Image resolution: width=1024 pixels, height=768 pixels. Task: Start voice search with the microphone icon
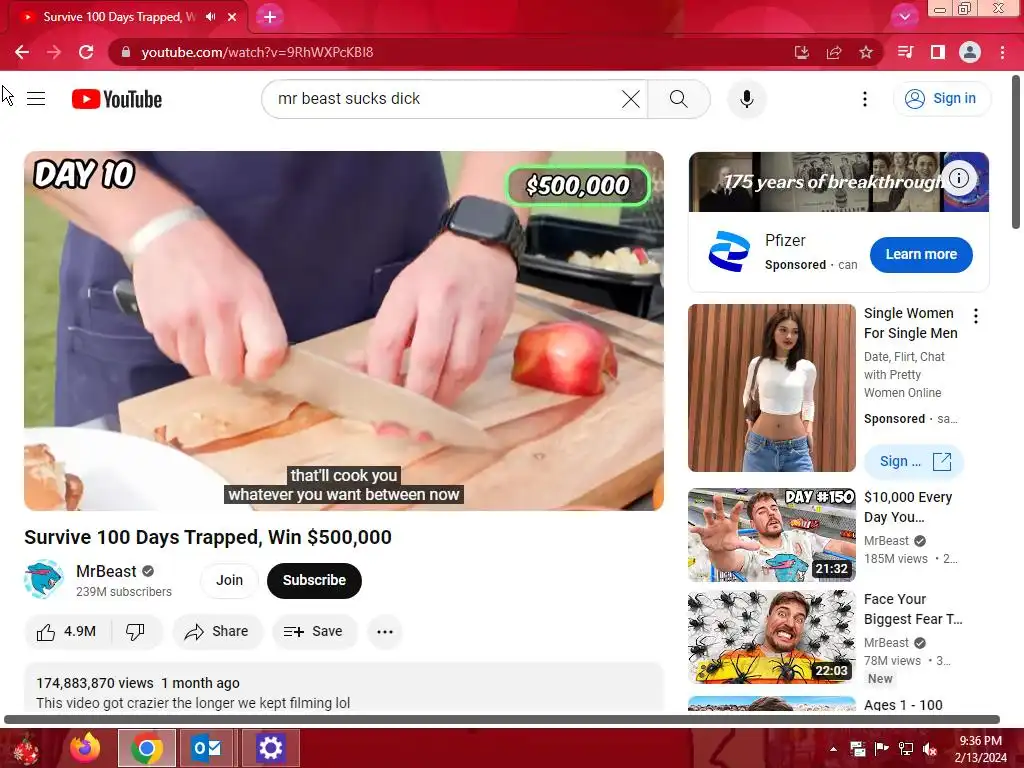[x=746, y=99]
